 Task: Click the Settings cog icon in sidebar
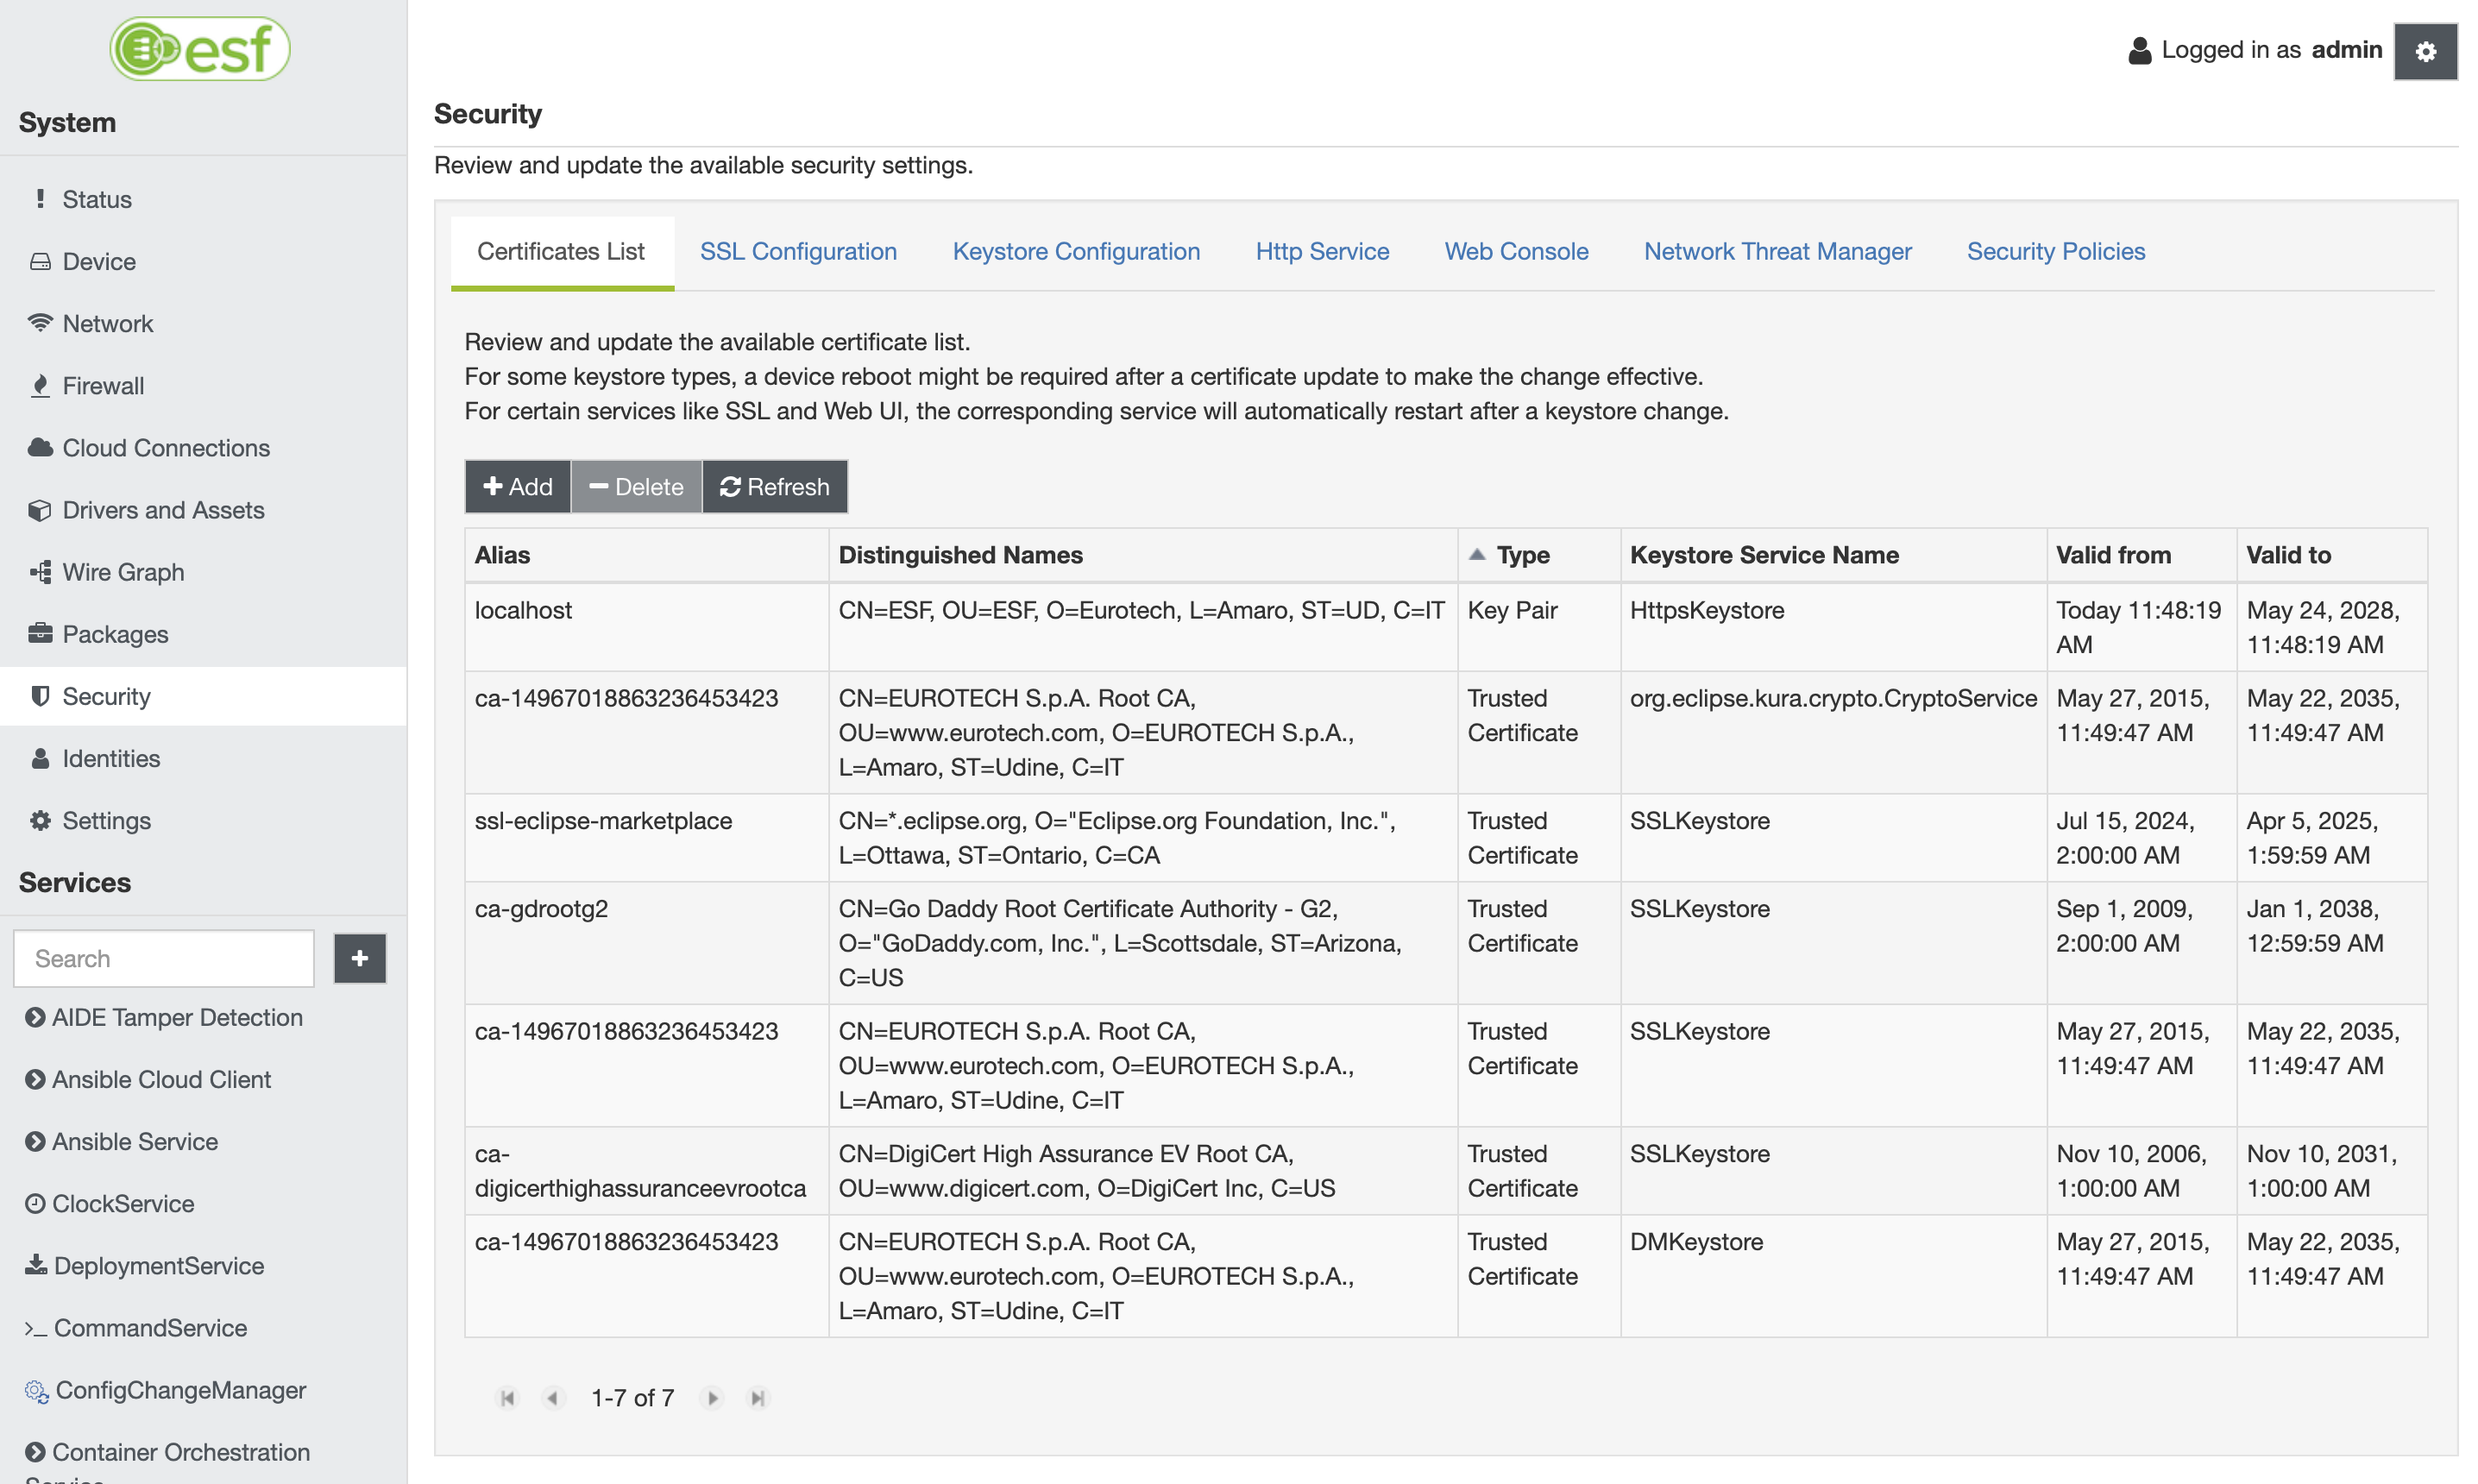point(40,820)
